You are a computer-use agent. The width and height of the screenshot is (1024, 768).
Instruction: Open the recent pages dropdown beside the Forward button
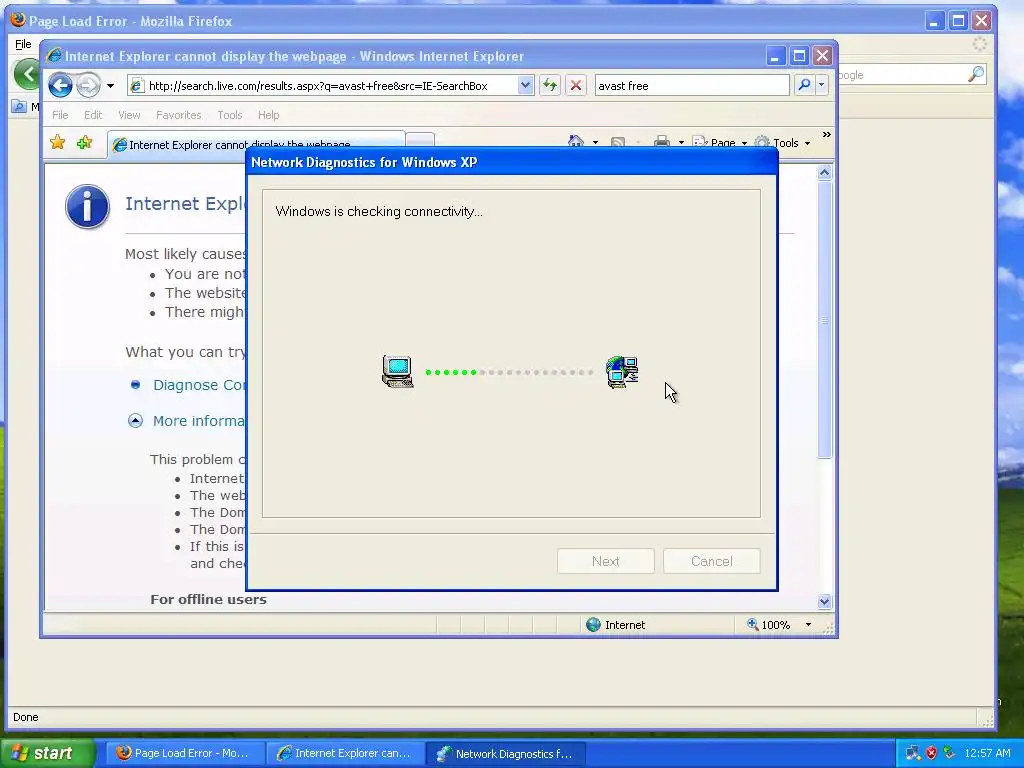(110, 86)
